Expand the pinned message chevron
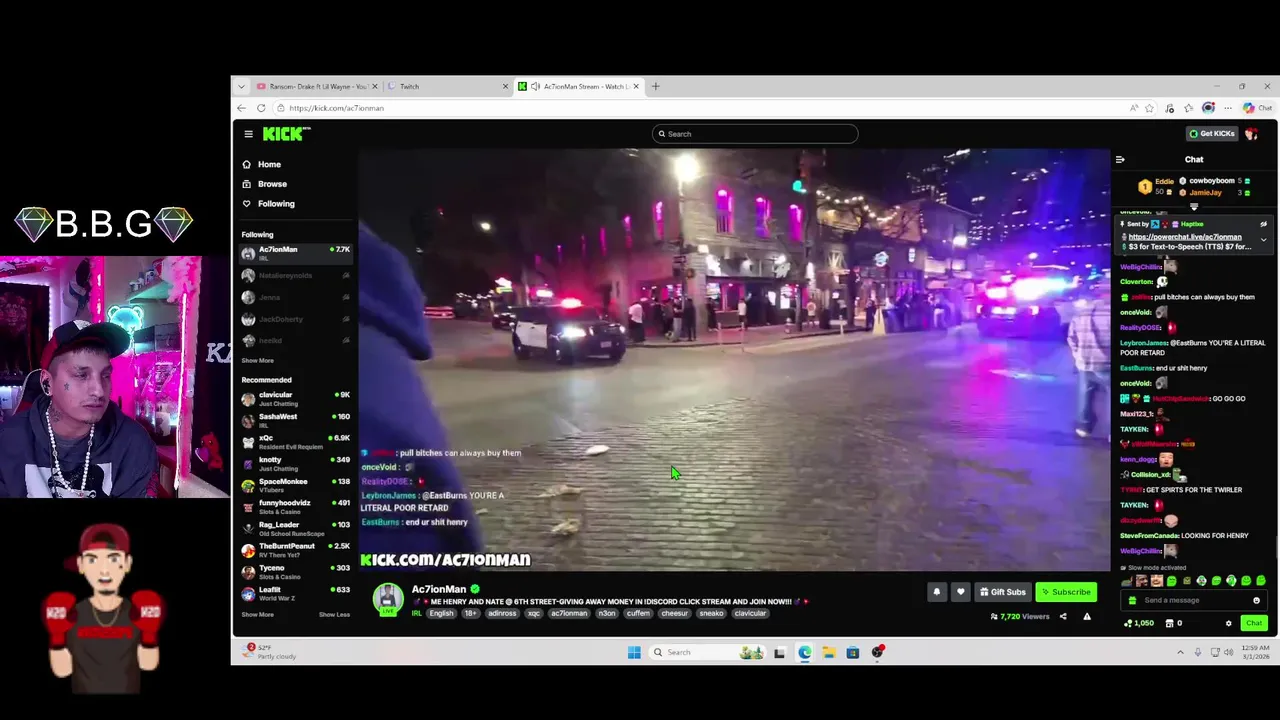The height and width of the screenshot is (720, 1280). coord(1263,240)
